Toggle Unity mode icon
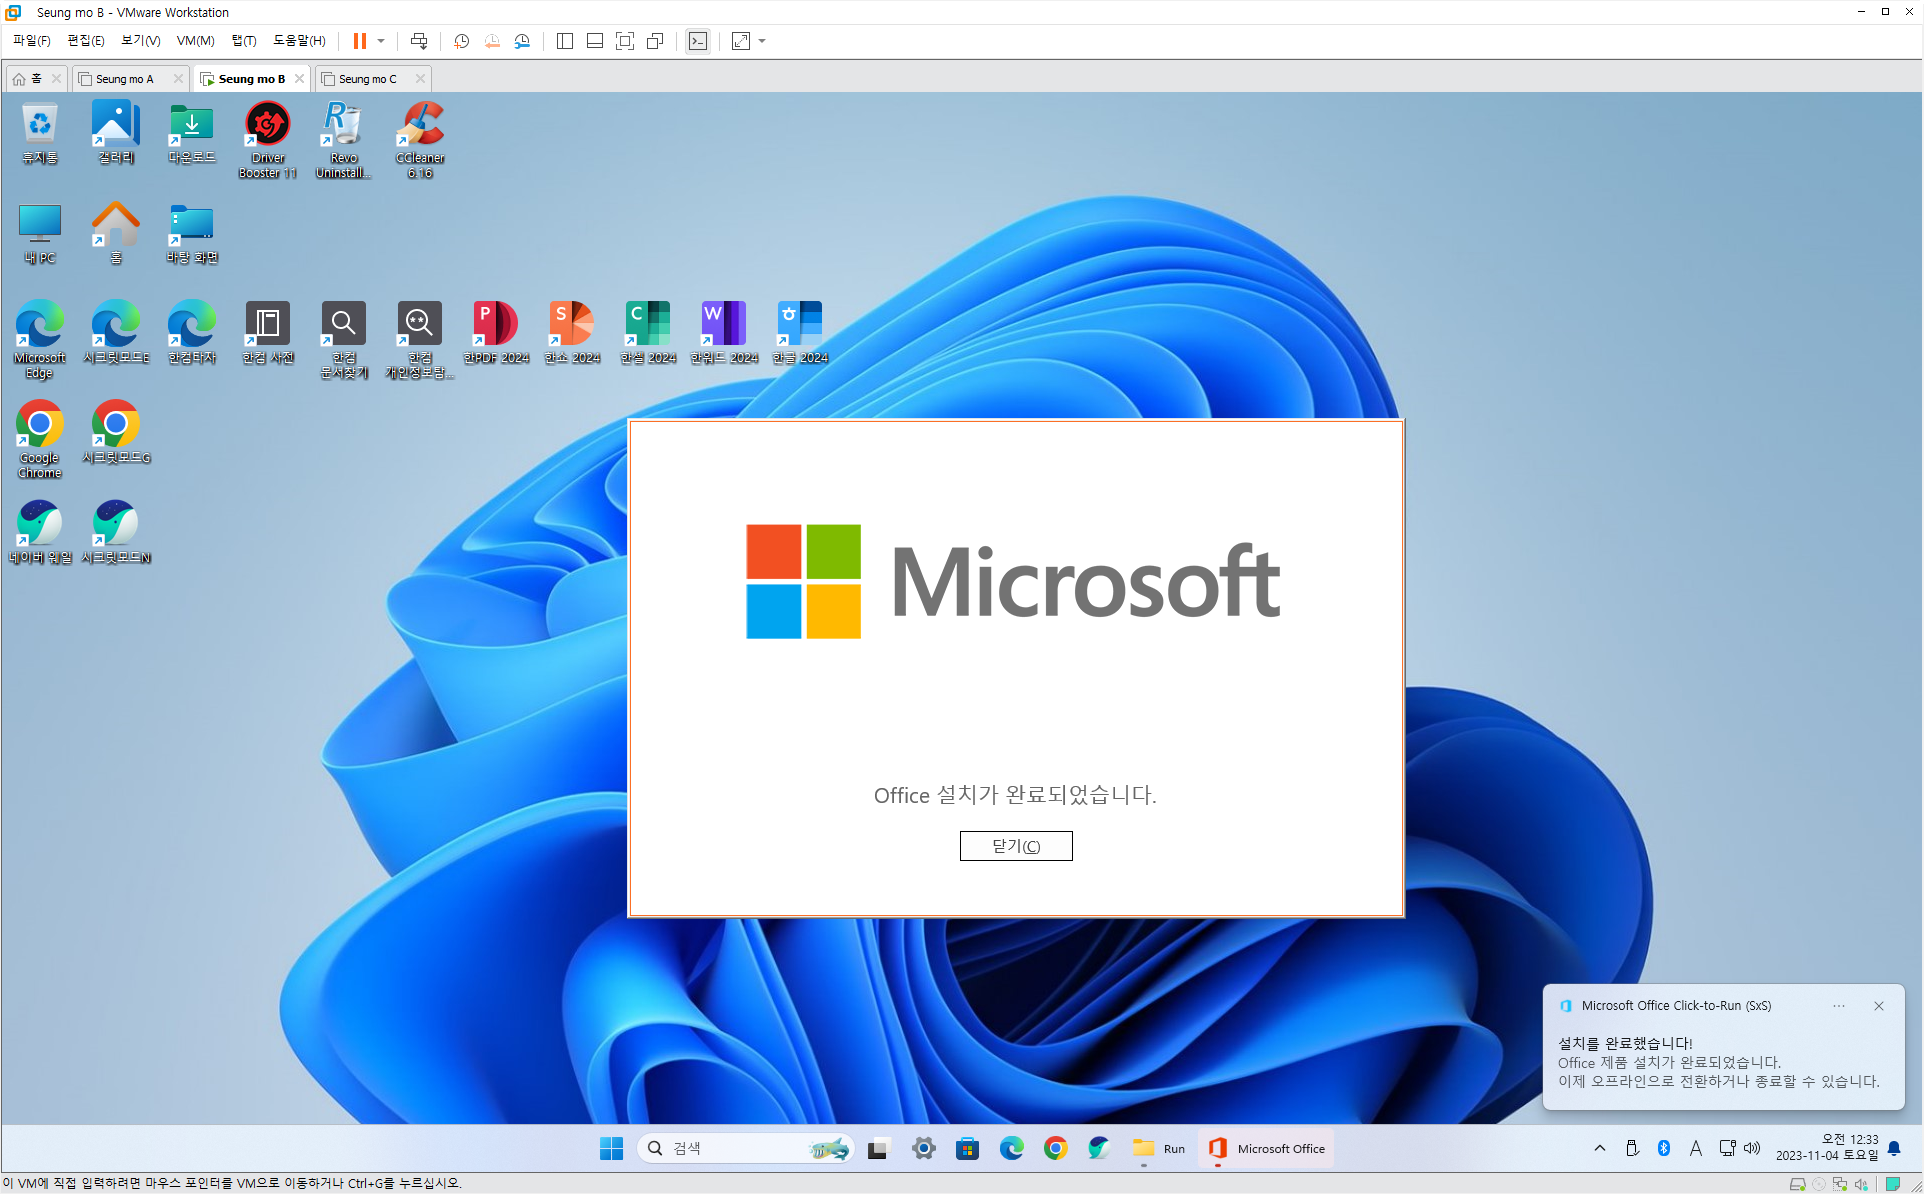 pyautogui.click(x=655, y=41)
